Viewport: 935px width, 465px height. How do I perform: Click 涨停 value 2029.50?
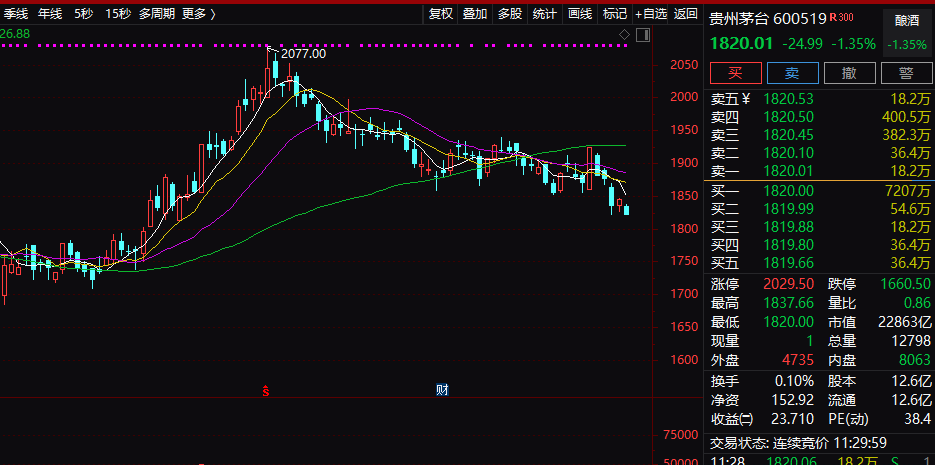pyautogui.click(x=788, y=284)
